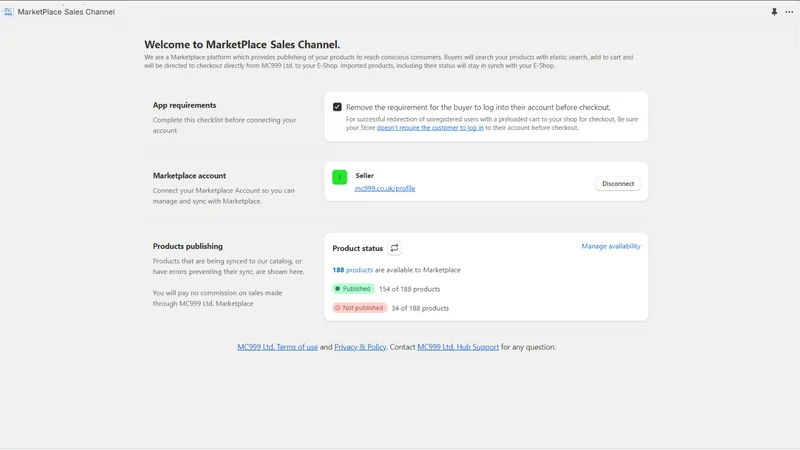Click 'Complete this checklist before connecting' text
The width and height of the screenshot is (800, 450).
coord(224,125)
